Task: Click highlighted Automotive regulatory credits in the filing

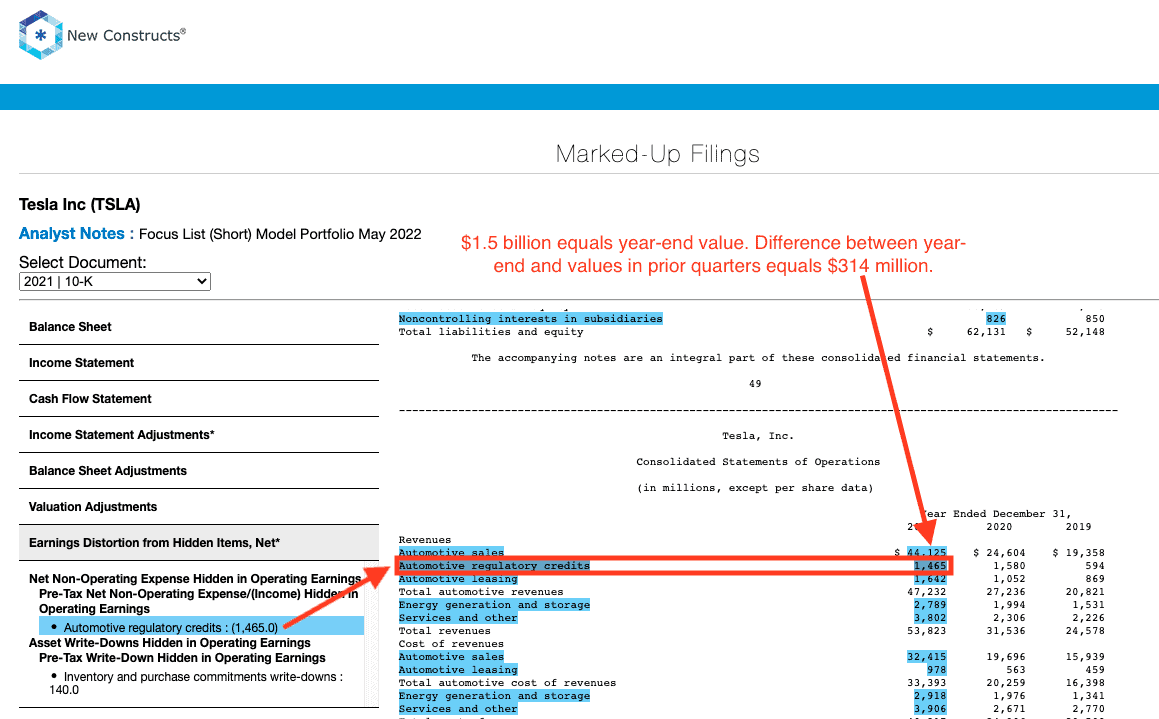Action: [x=494, y=566]
